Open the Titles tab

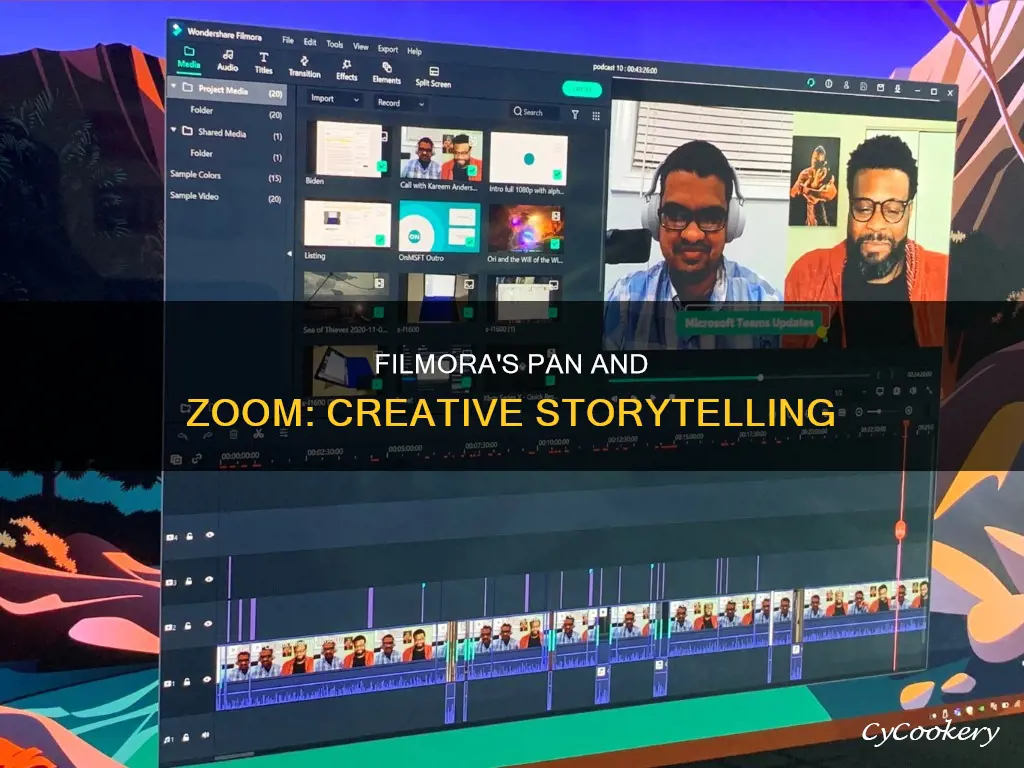[x=263, y=63]
